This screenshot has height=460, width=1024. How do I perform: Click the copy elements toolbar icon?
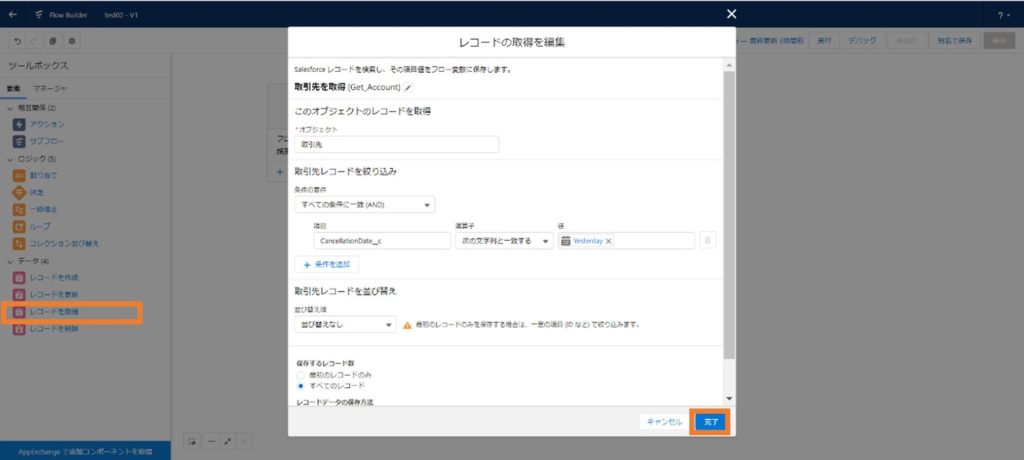(53, 41)
